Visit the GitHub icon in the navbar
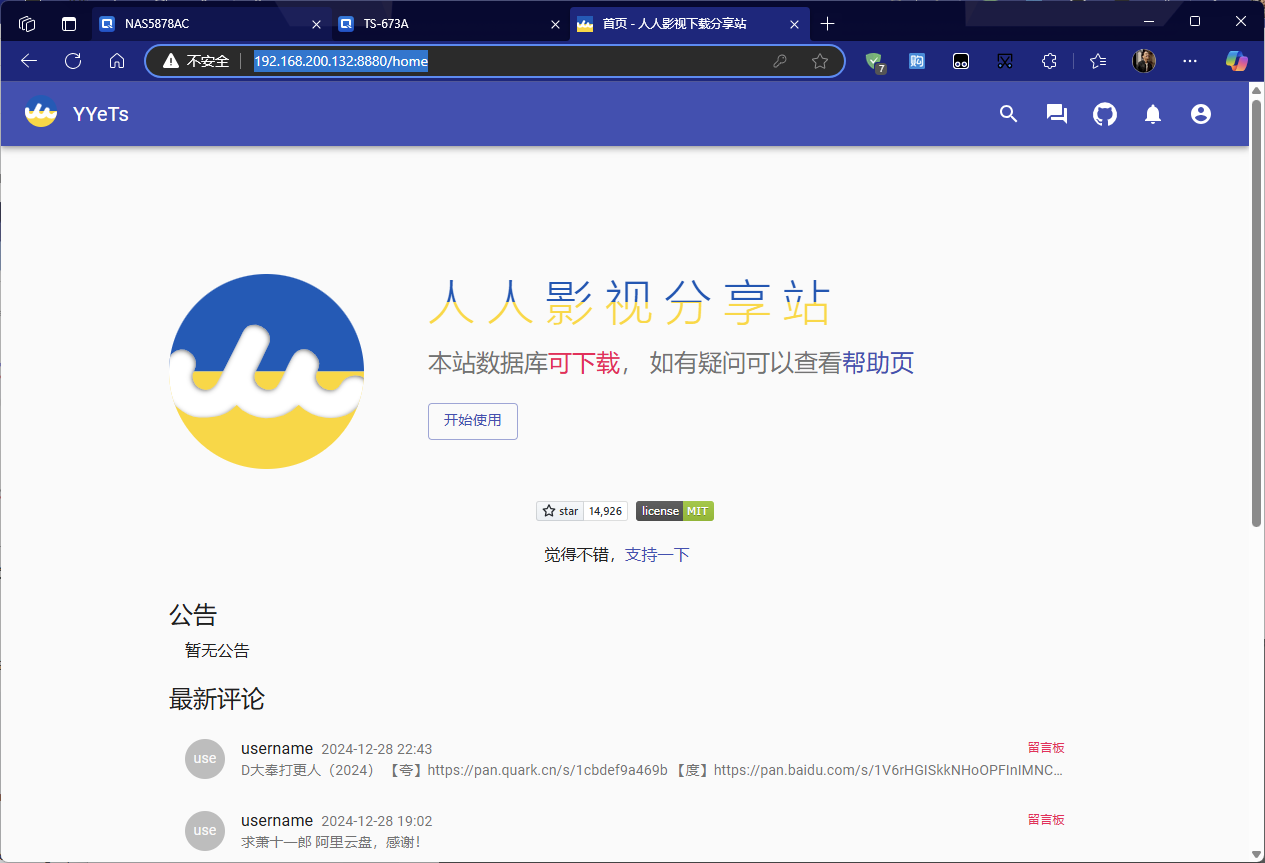This screenshot has width=1265, height=863. click(x=1104, y=114)
